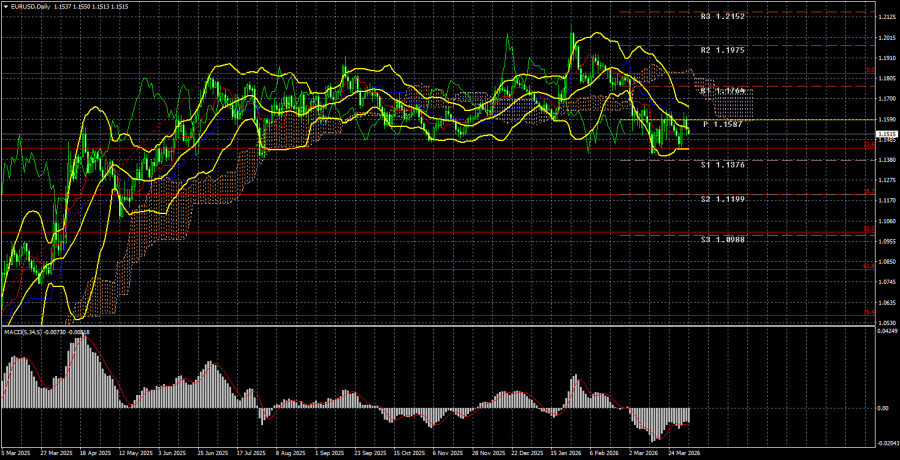Click the 1.0530 value on price scale
The height and width of the screenshot is (460, 900).
coord(885,323)
